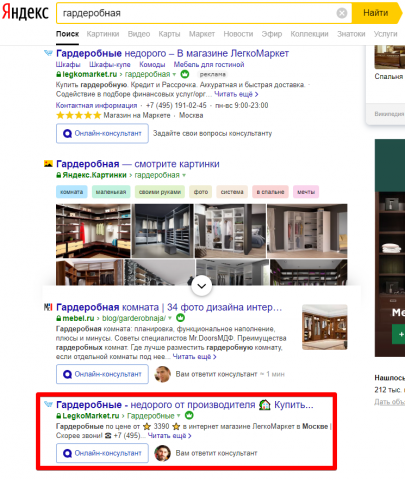Click the bearded consultant avatar in LegkoMarket.ru result
Viewport: 405px width, 480px height.
[x=163, y=453]
